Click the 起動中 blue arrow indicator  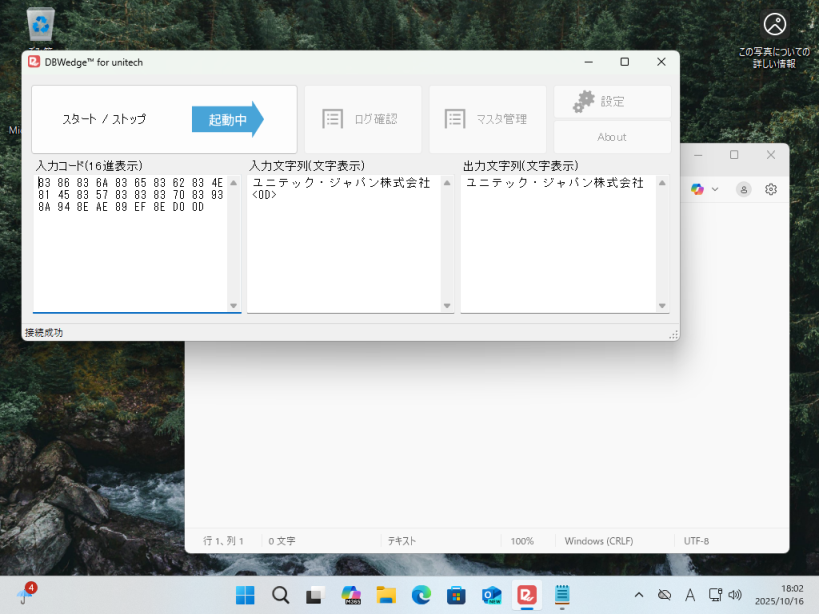pos(227,119)
